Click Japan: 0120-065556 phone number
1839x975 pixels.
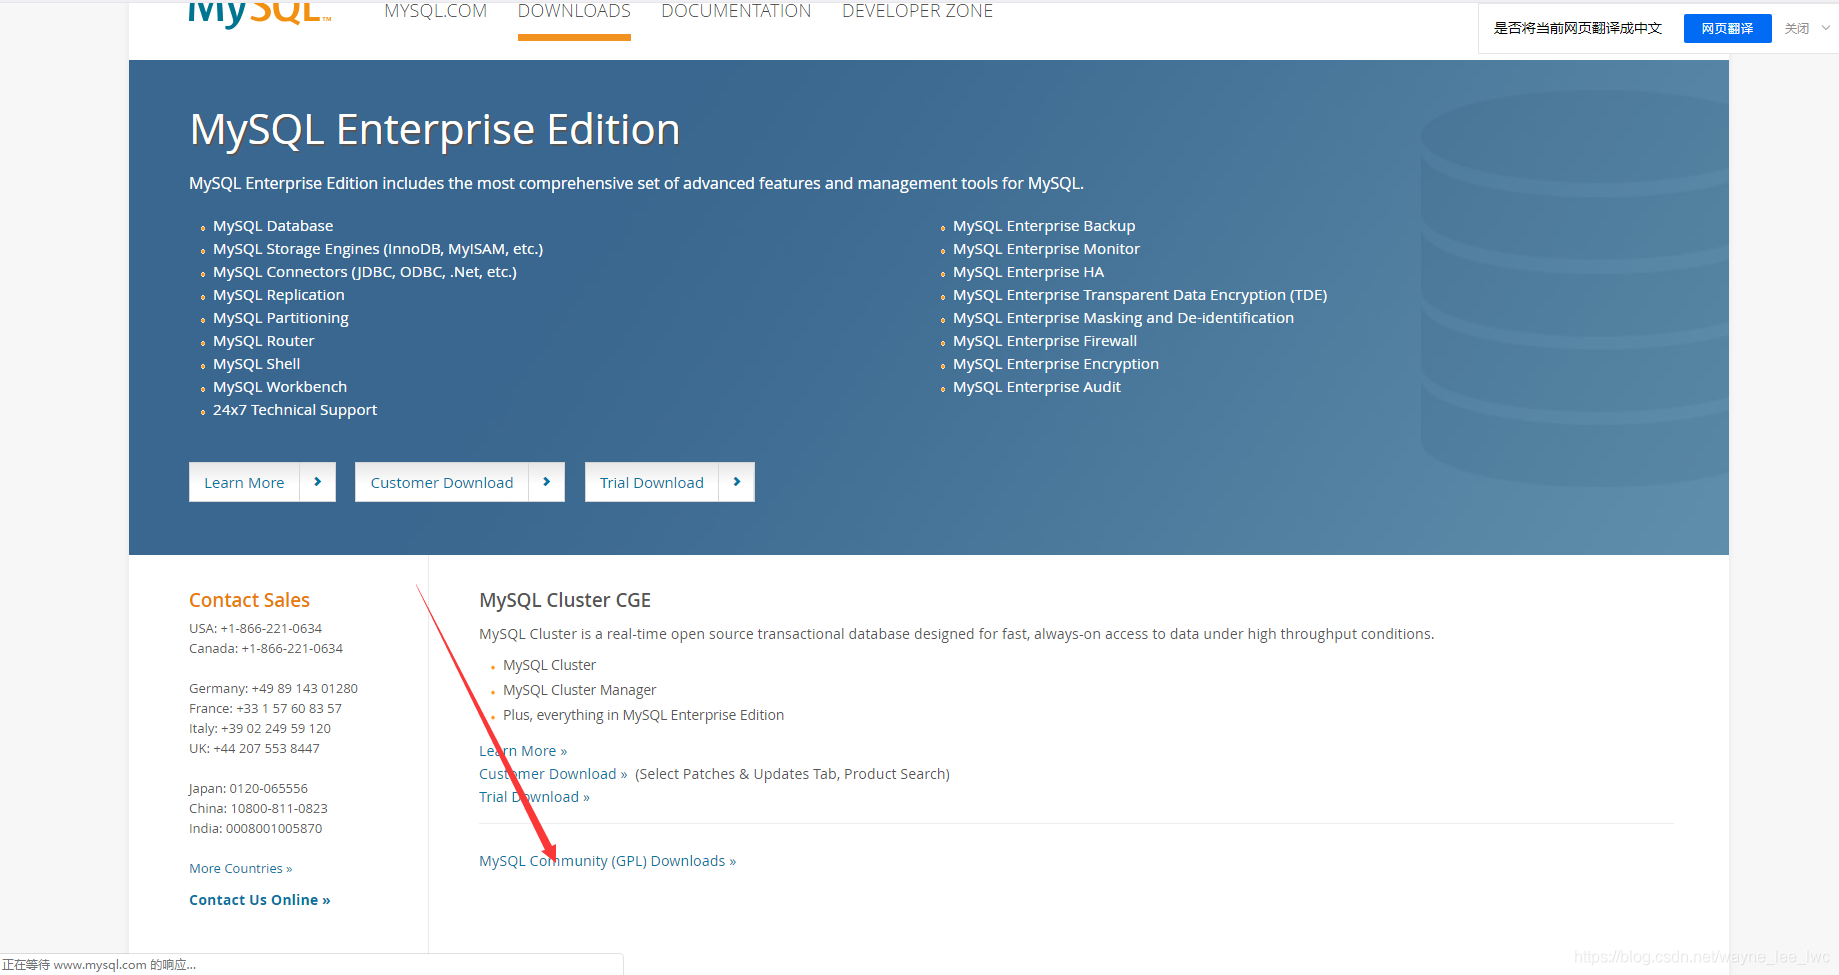tap(248, 788)
